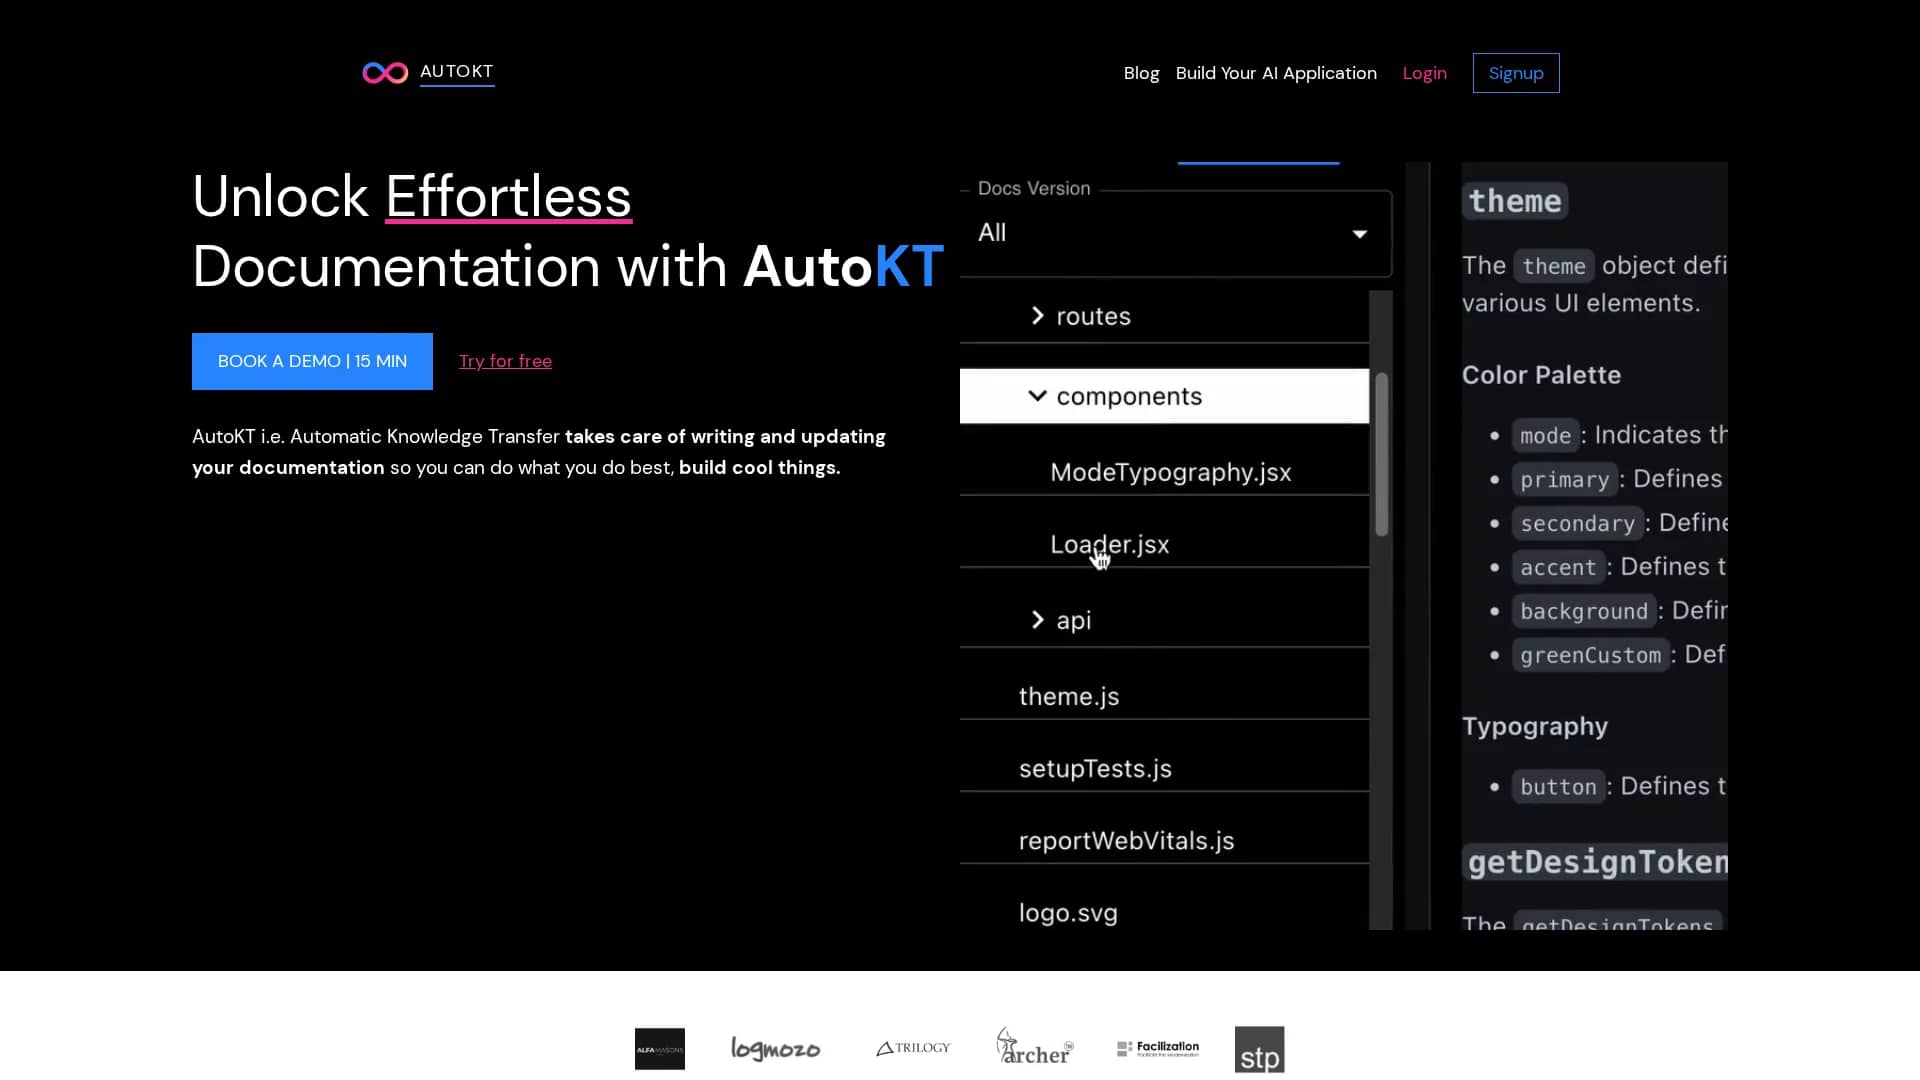Click the Facilization logo
This screenshot has width=1920, height=1080.
[1158, 1048]
